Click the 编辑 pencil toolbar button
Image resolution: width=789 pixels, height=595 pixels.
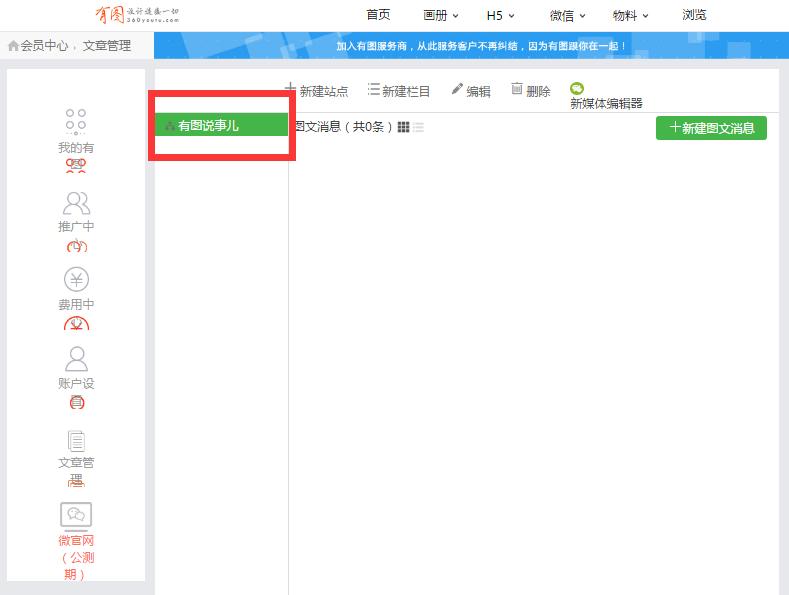pyautogui.click(x=471, y=91)
